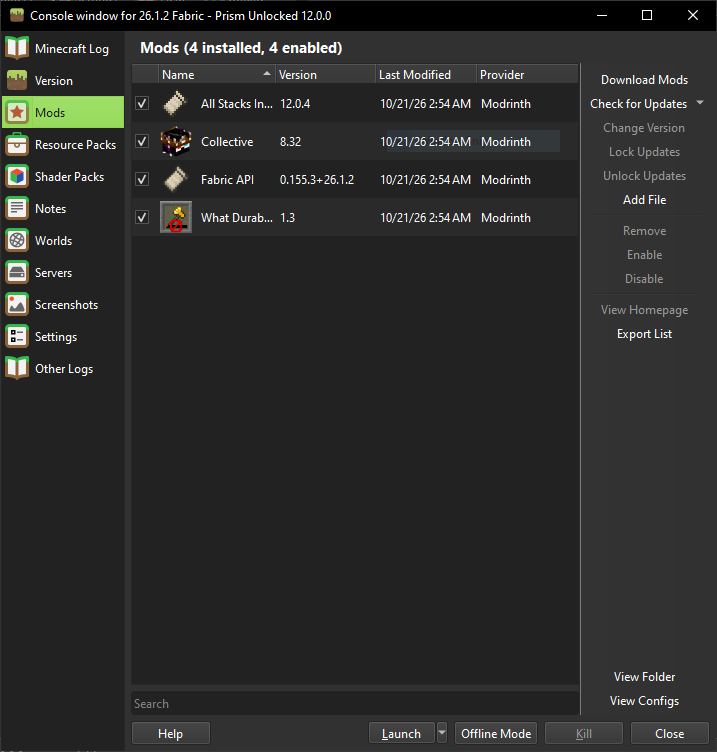
Task: Select the Fabric API version 0.155.3+26.1.2 cell
Action: point(317,180)
